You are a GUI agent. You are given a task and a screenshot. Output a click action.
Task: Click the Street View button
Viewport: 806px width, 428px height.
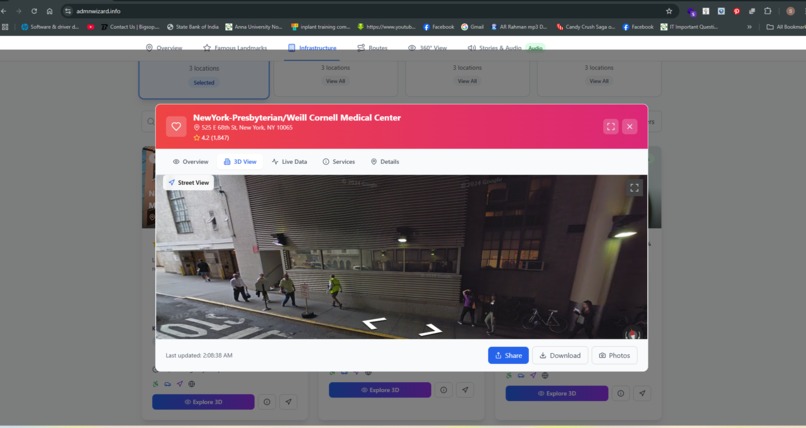click(189, 182)
